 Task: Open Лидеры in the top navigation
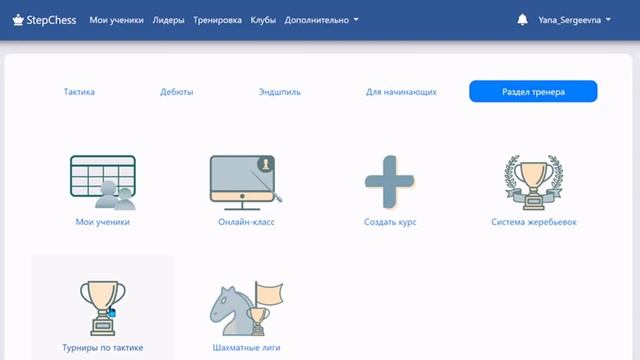(168, 20)
